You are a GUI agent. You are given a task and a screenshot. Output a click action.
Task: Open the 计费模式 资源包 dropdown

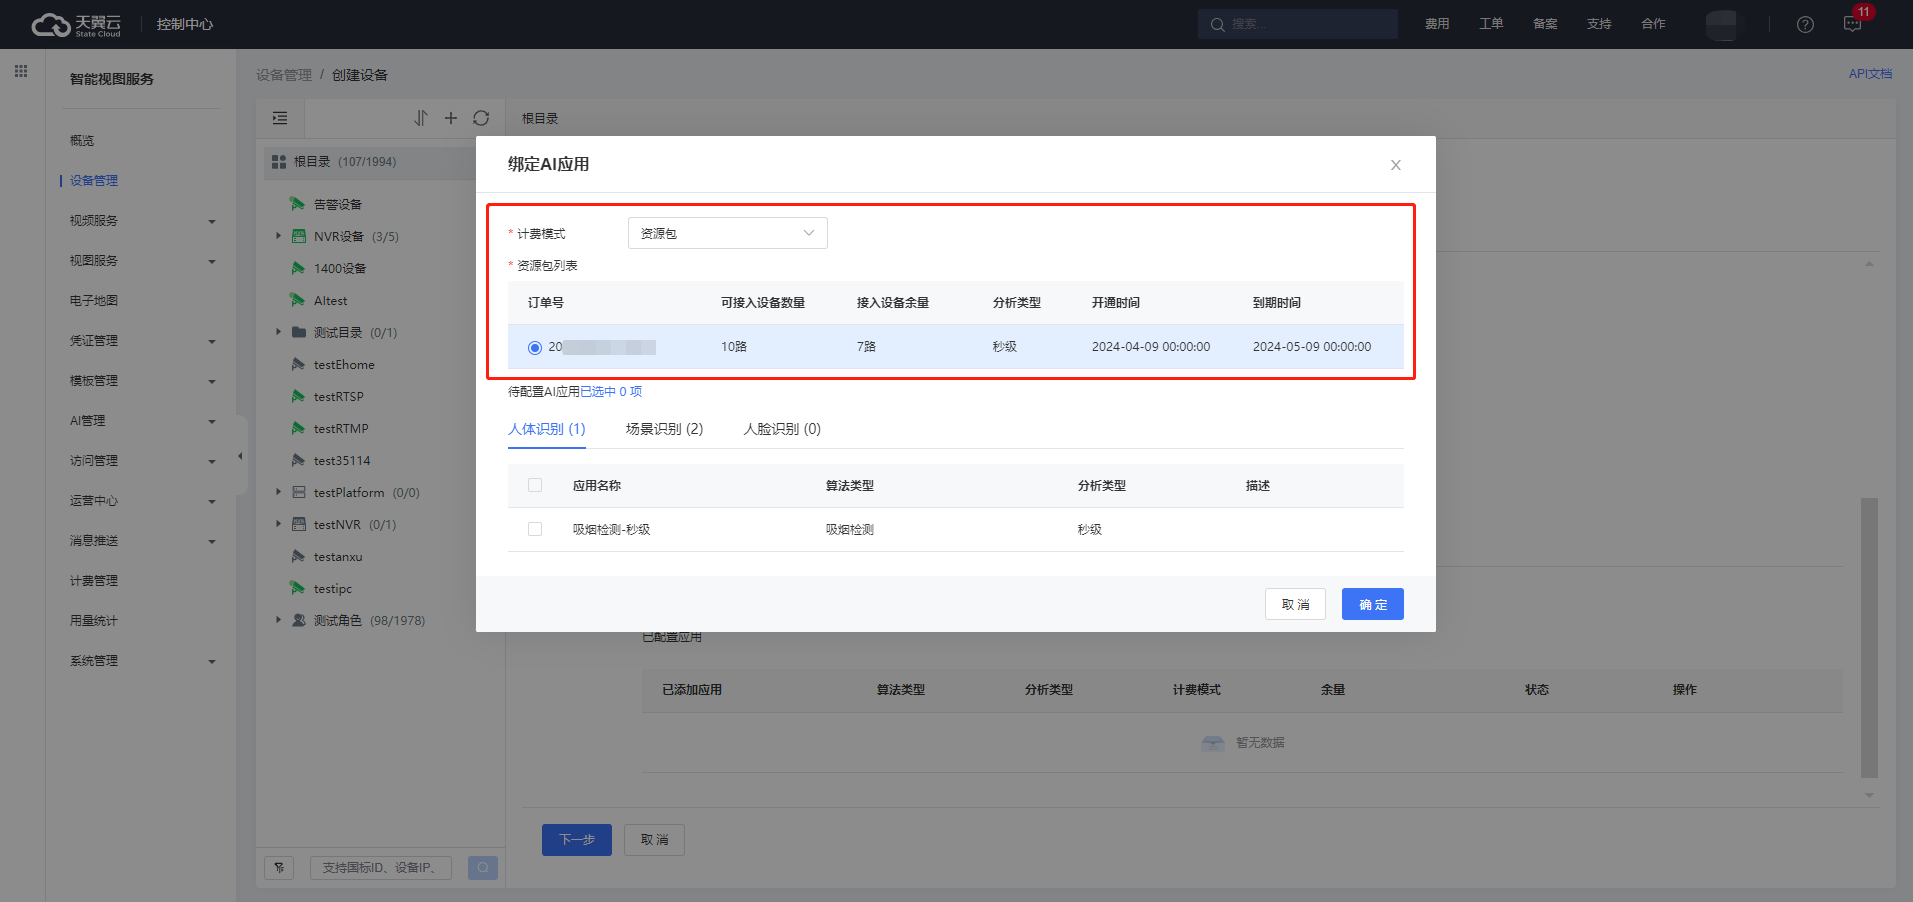tap(728, 233)
